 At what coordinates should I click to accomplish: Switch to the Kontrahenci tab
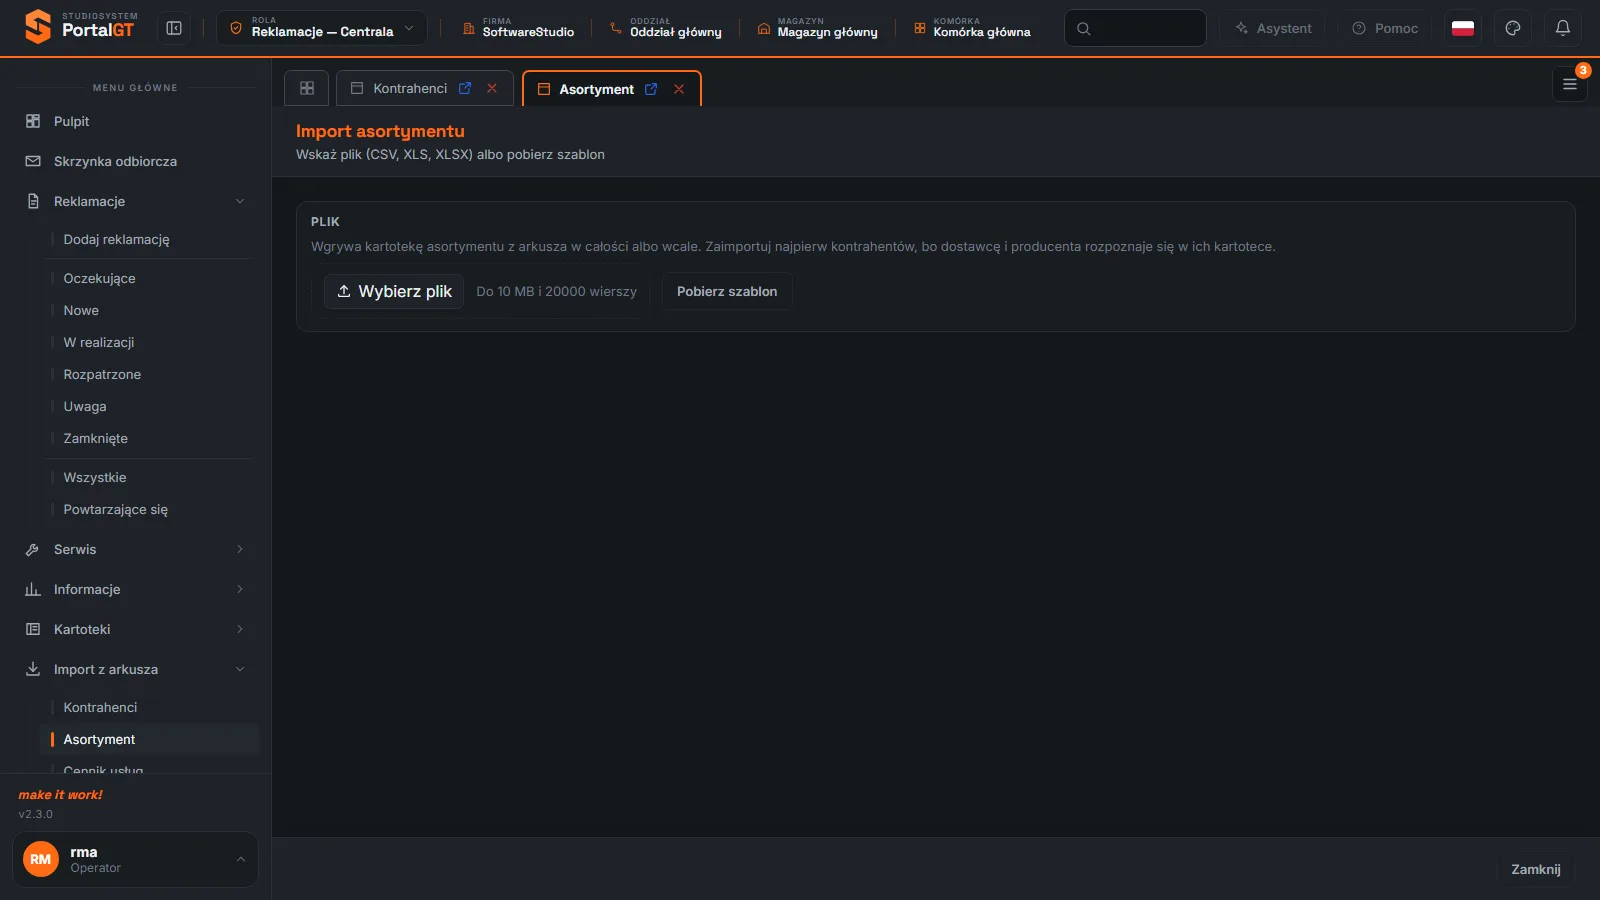click(410, 88)
